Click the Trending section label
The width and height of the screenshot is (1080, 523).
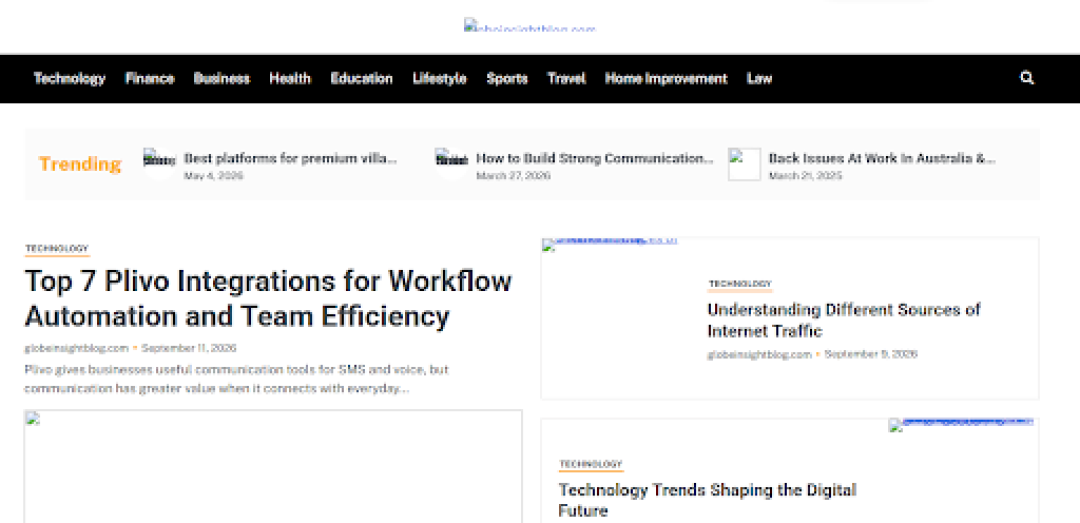[80, 164]
